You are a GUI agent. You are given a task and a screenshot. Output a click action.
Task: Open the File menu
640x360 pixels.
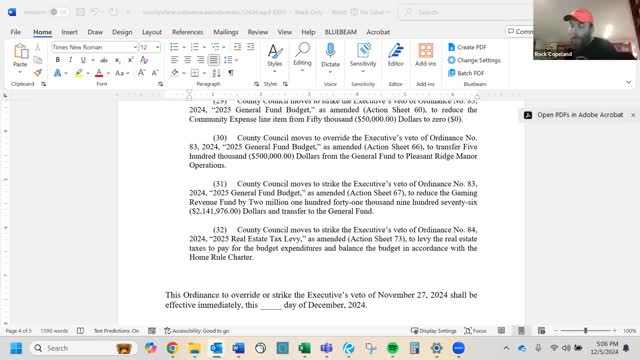click(16, 32)
